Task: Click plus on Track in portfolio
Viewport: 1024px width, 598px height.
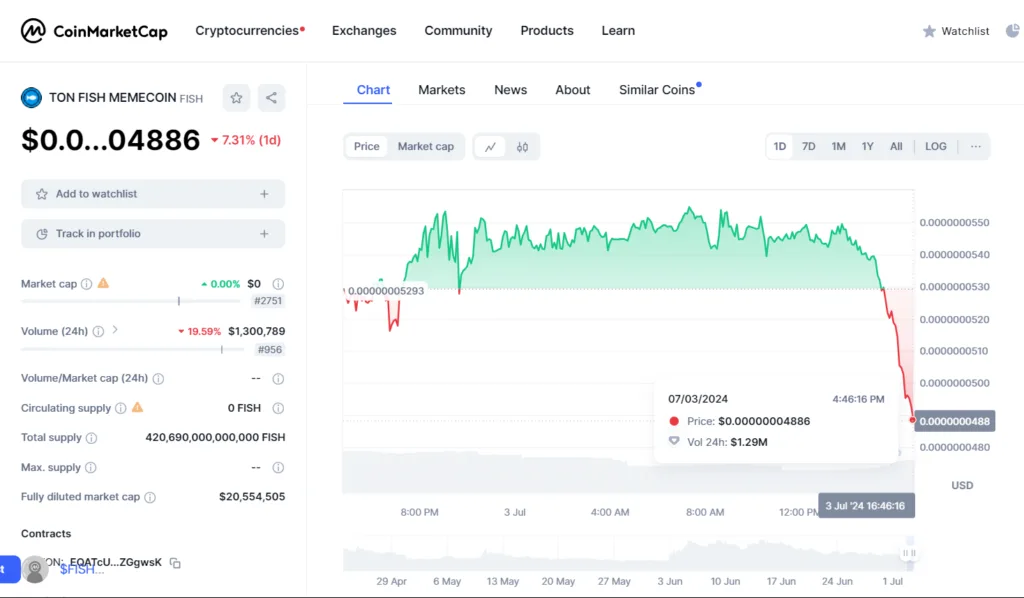Action: pos(264,234)
